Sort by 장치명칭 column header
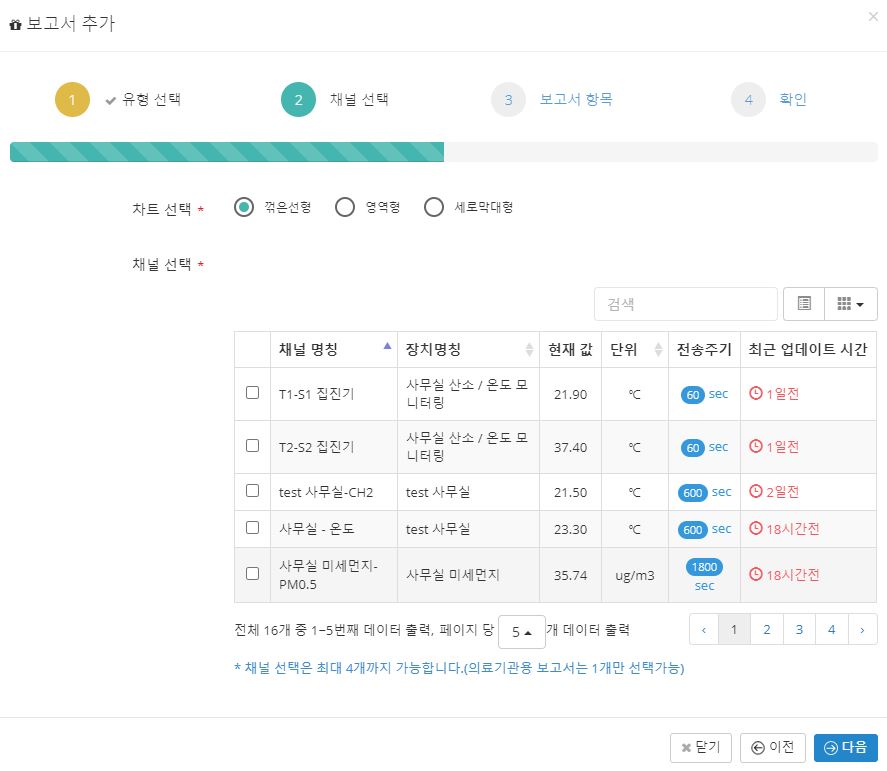The width and height of the screenshot is (887, 771). click(x=468, y=350)
